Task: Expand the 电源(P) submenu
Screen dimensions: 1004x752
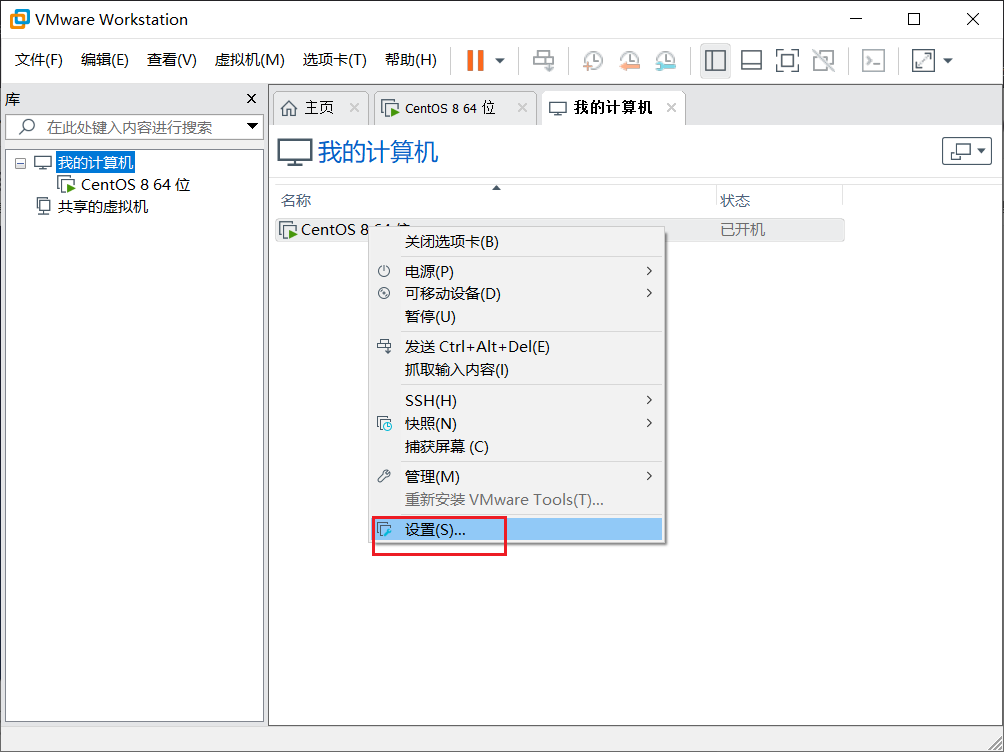Action: coord(517,271)
